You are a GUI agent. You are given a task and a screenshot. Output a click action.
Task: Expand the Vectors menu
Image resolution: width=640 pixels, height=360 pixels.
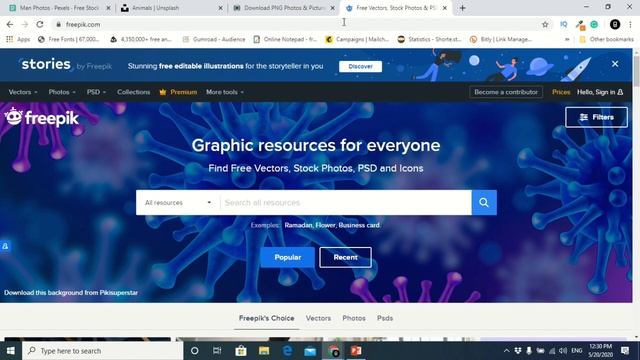pyautogui.click(x=23, y=92)
